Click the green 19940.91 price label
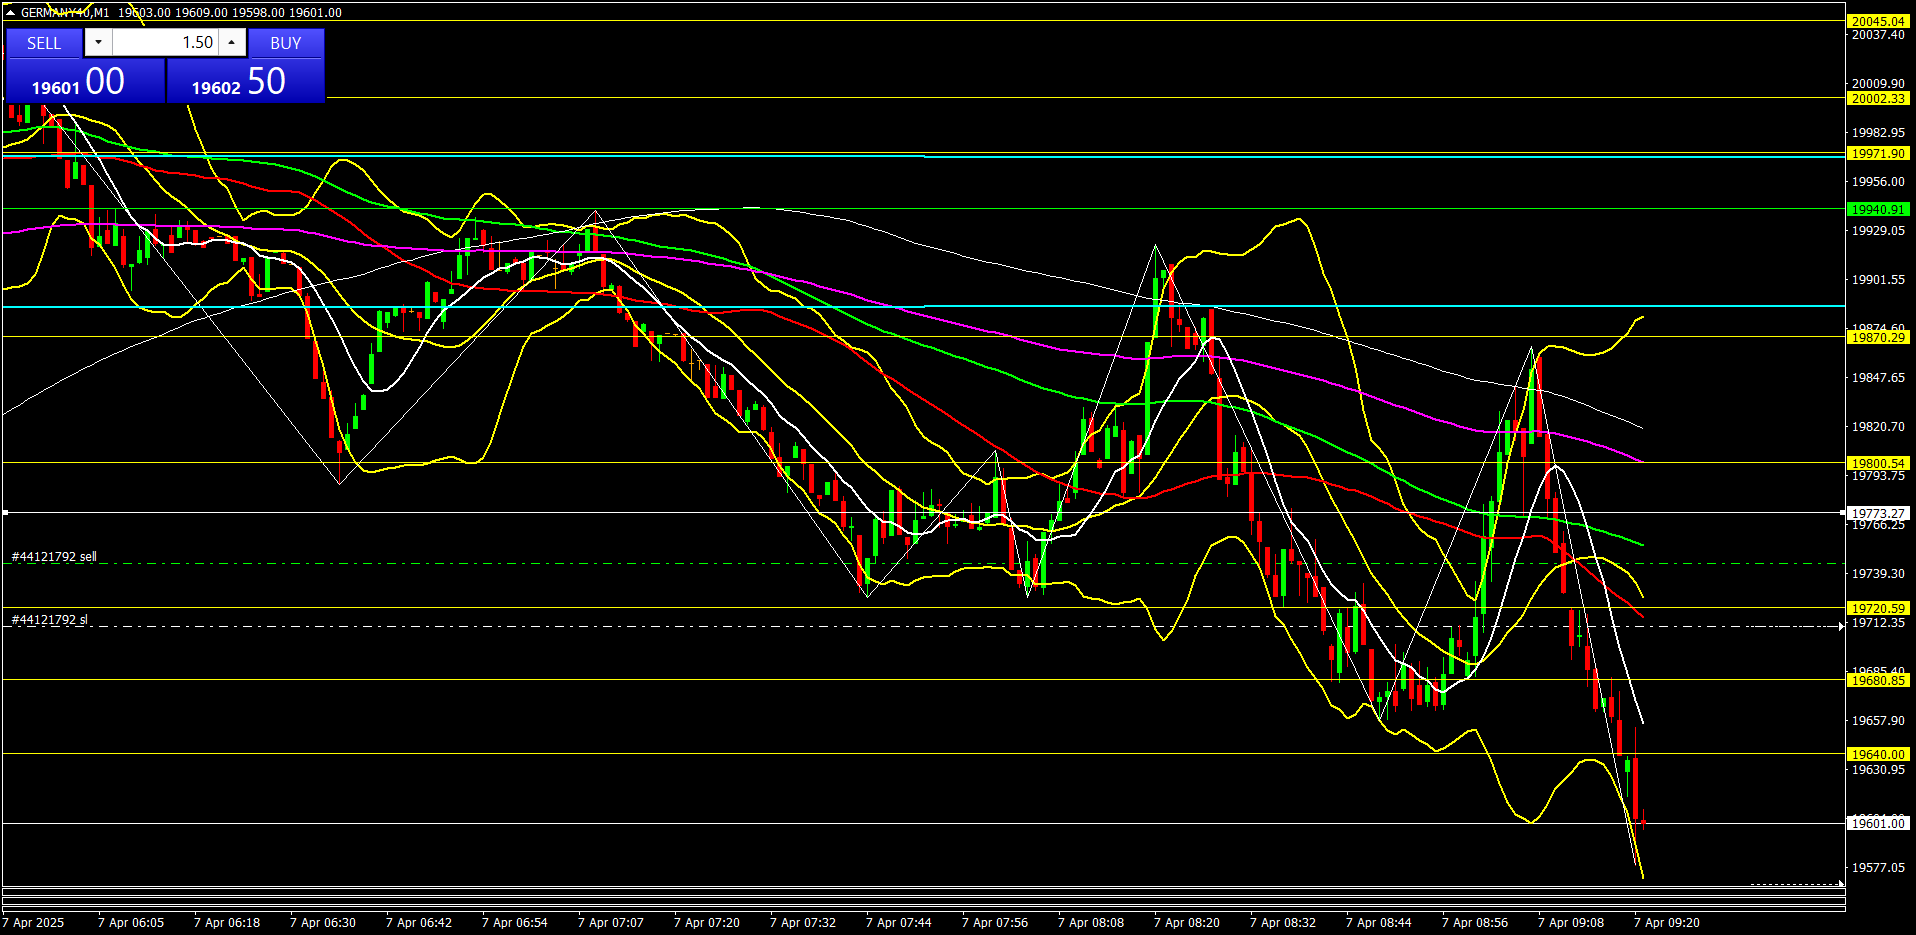 click(1877, 210)
